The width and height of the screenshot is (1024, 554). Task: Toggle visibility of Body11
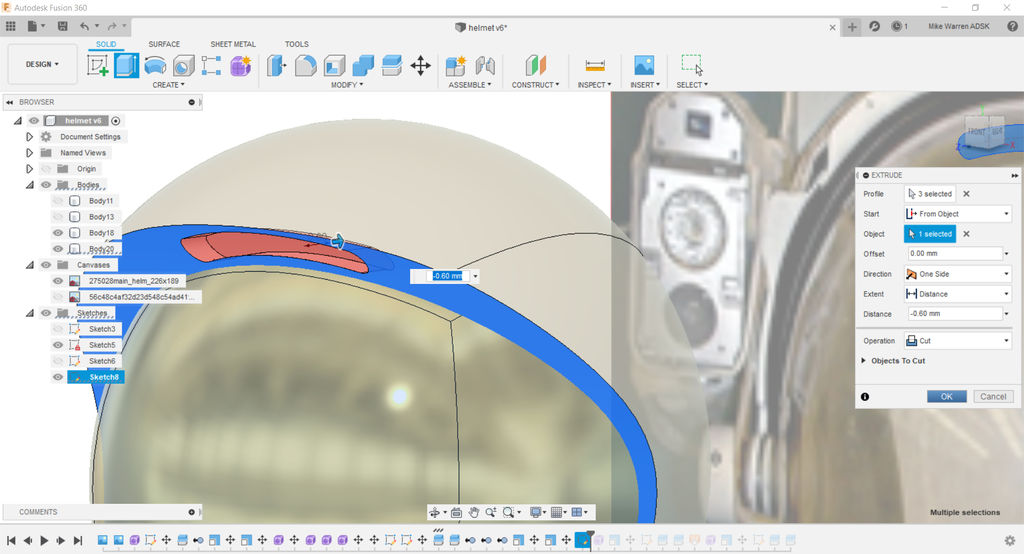click(58, 201)
